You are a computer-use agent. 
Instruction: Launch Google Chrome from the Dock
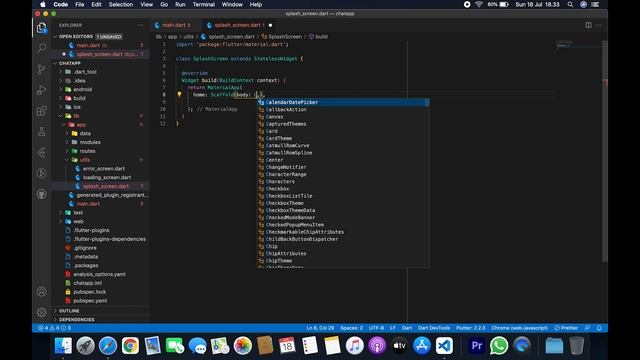click(130, 346)
